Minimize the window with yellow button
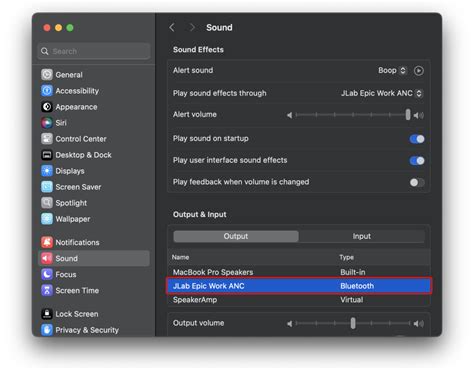 pos(59,28)
